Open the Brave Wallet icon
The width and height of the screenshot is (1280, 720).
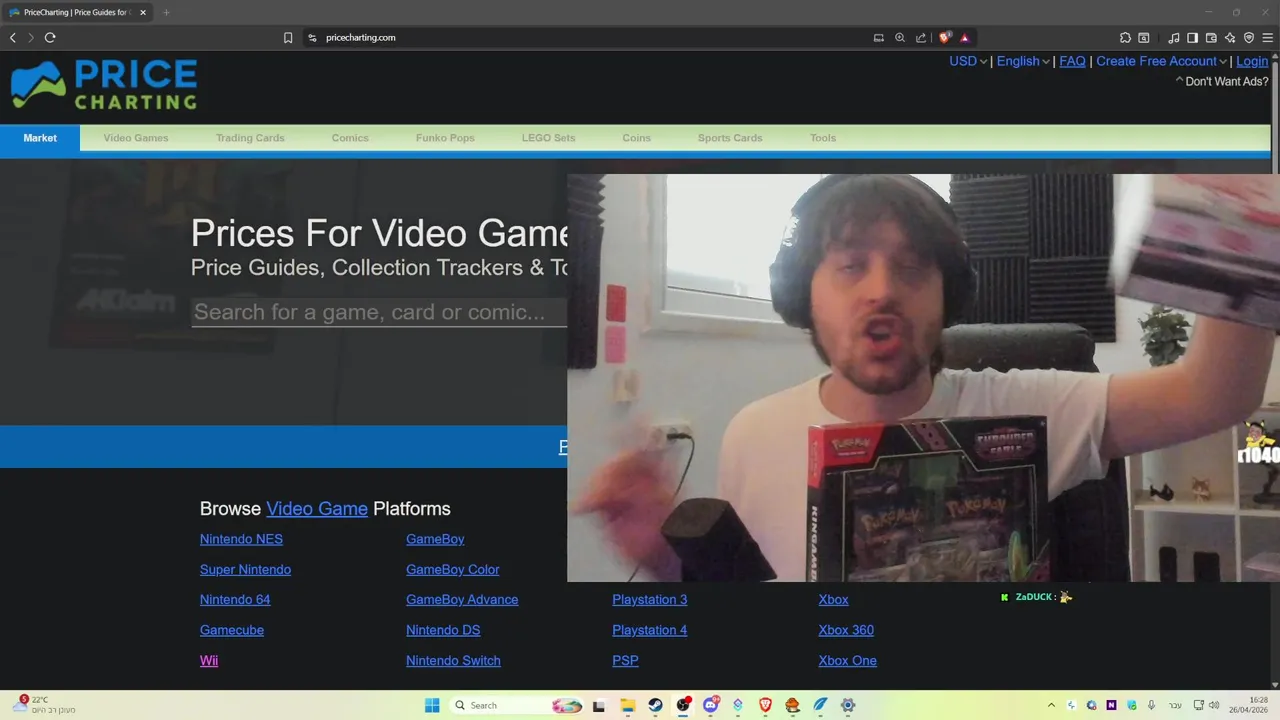(1211, 38)
